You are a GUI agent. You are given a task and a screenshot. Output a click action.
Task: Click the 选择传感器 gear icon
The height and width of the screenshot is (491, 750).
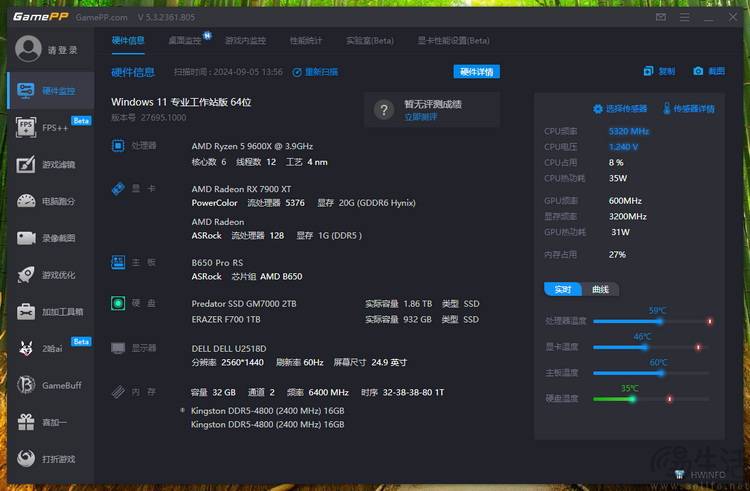click(597, 109)
